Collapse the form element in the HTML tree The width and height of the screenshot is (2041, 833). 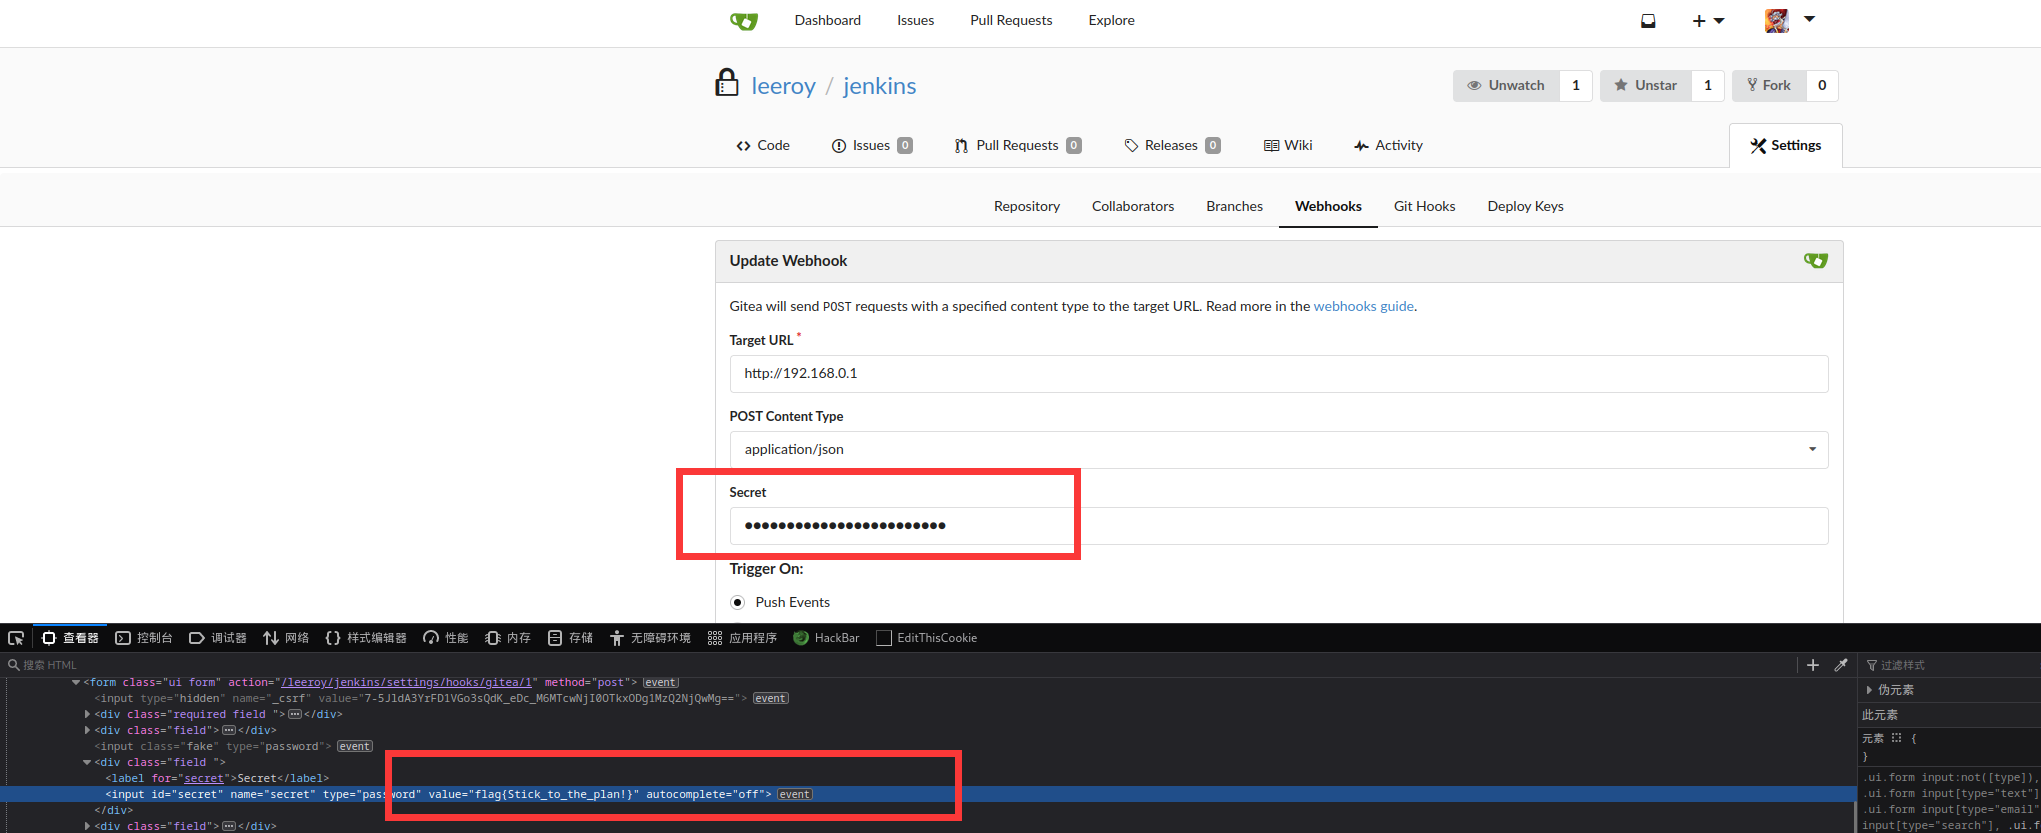tap(76, 683)
